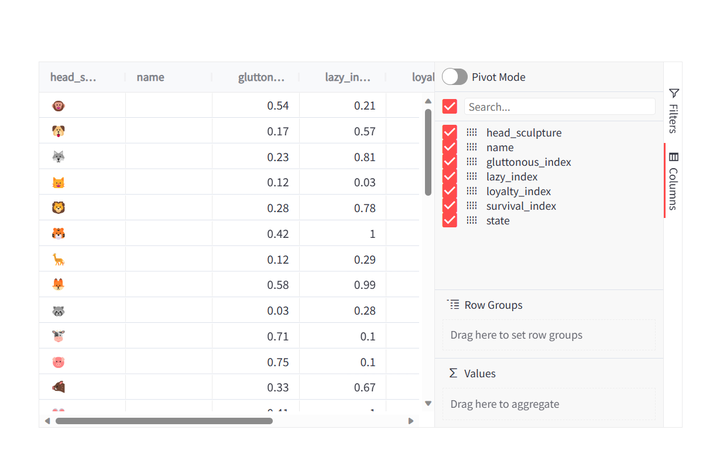Click the vertical scrollbar down arrow
This screenshot has height=474, width=720.
(x=428, y=404)
